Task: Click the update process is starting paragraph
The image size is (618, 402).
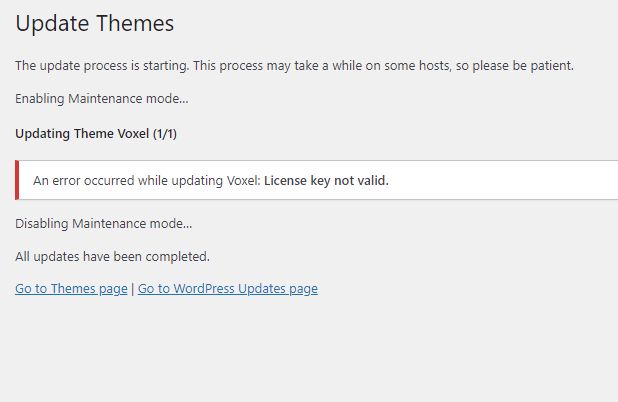Action: (294, 66)
